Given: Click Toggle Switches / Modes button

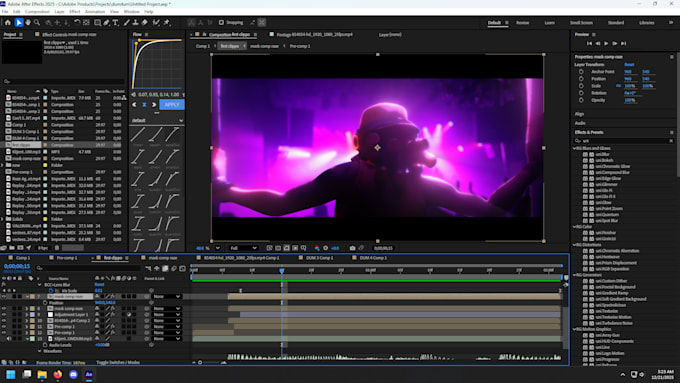Looking at the screenshot, I should pos(118,362).
